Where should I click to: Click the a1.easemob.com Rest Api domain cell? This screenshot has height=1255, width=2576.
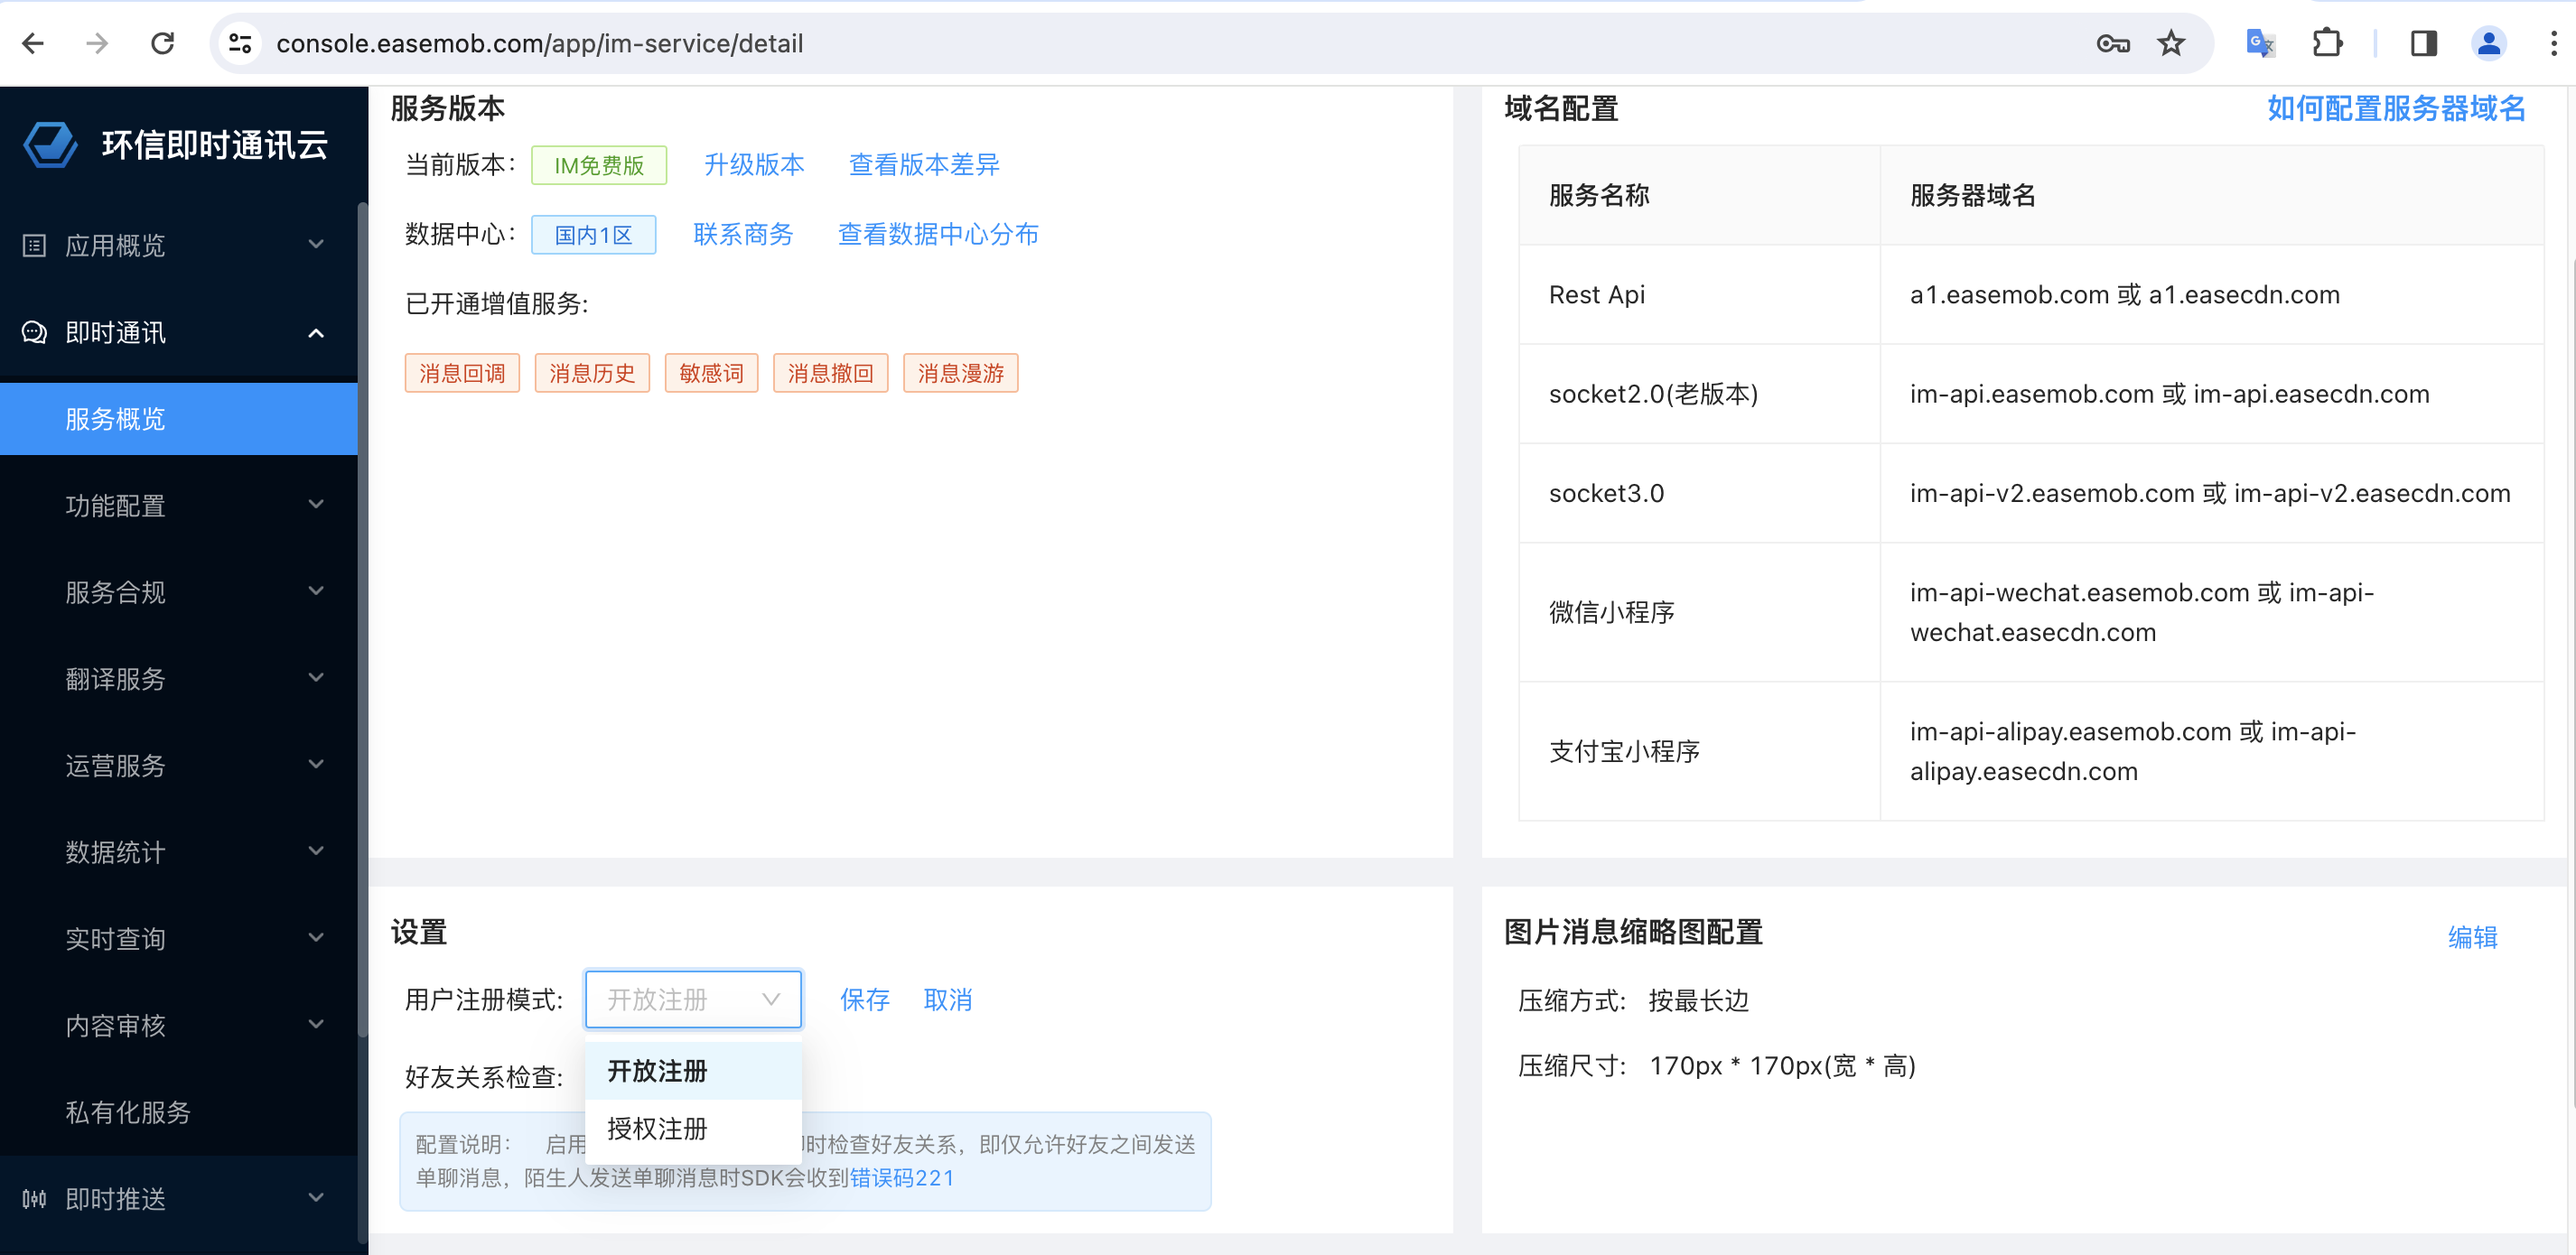pyautogui.click(x=2212, y=295)
